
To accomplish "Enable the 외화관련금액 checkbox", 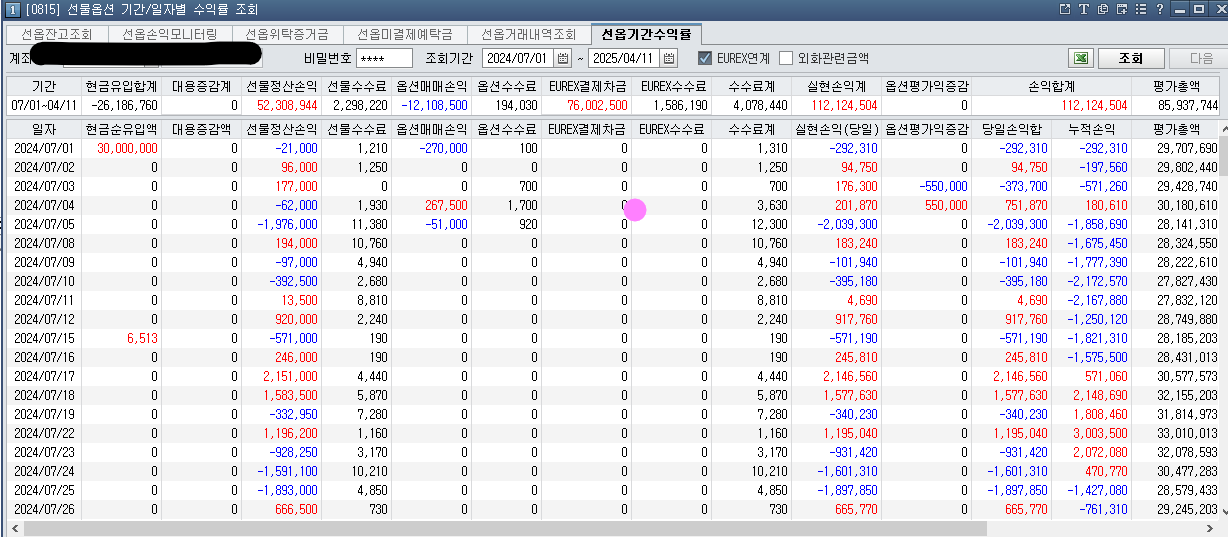I will (786, 58).
